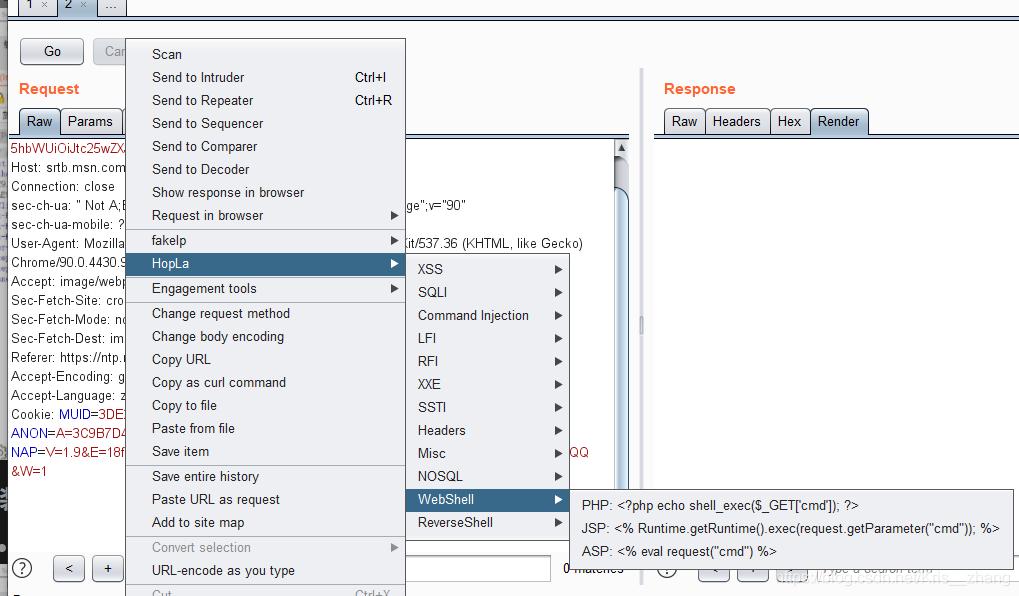Open the ReverseShell payload submenu

[487, 523]
